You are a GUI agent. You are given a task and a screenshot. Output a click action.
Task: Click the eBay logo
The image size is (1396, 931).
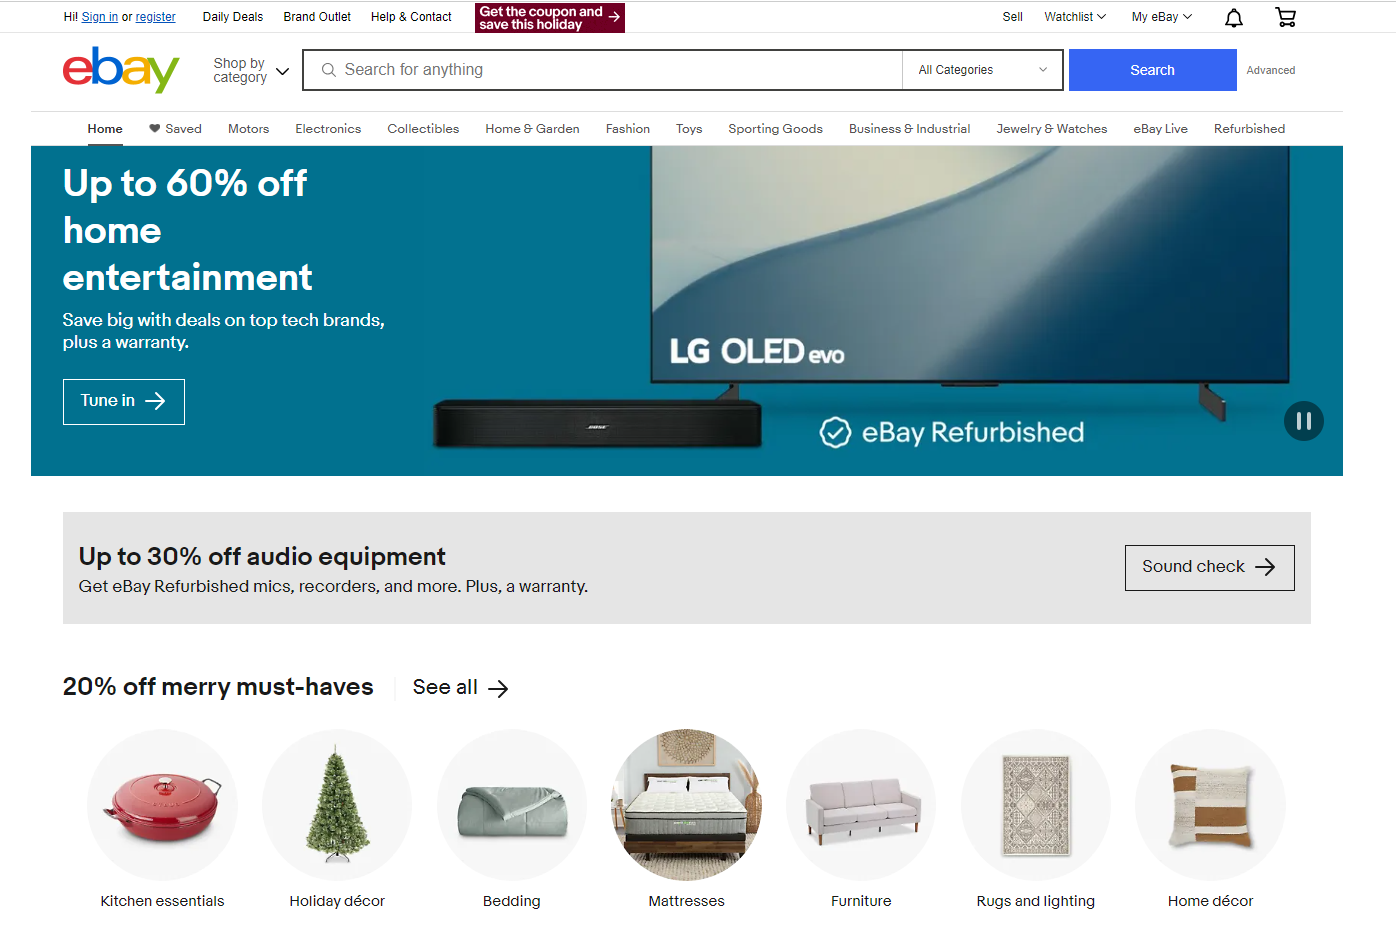tap(121, 70)
